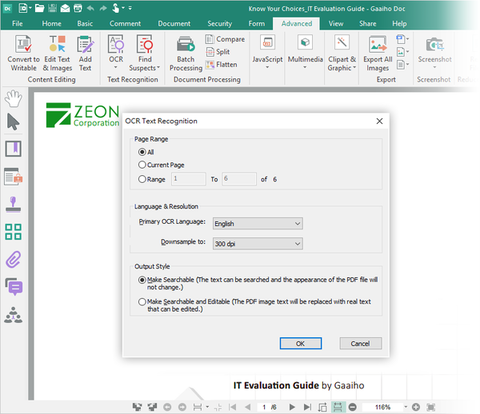Cancel the OCR Text Recognition dialog
480x414 pixels.
coord(360,343)
